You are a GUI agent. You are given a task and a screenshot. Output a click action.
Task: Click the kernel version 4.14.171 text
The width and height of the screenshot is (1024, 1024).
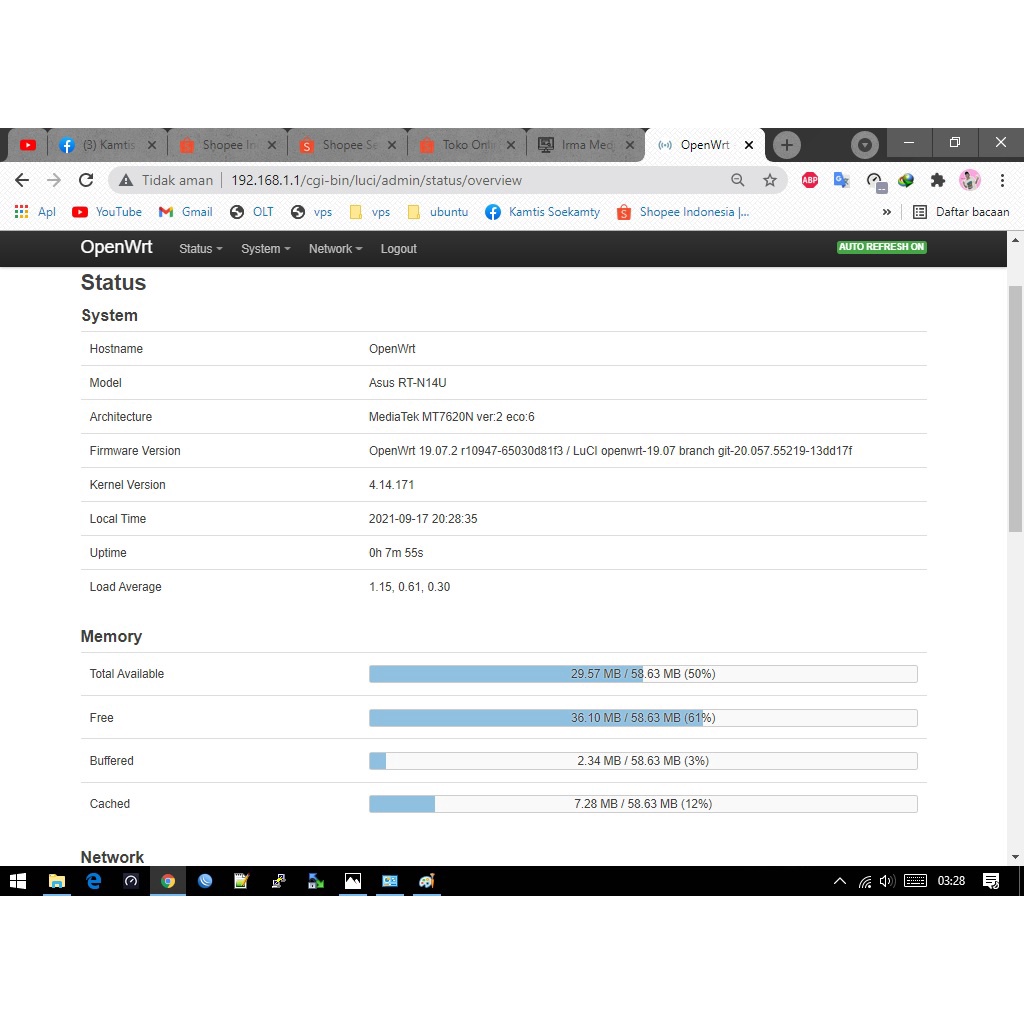point(391,485)
